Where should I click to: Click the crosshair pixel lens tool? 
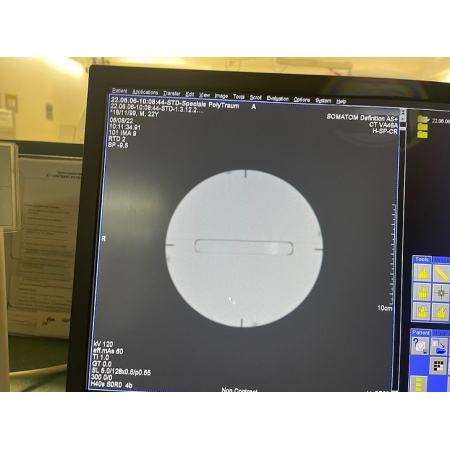pyautogui.click(x=441, y=293)
